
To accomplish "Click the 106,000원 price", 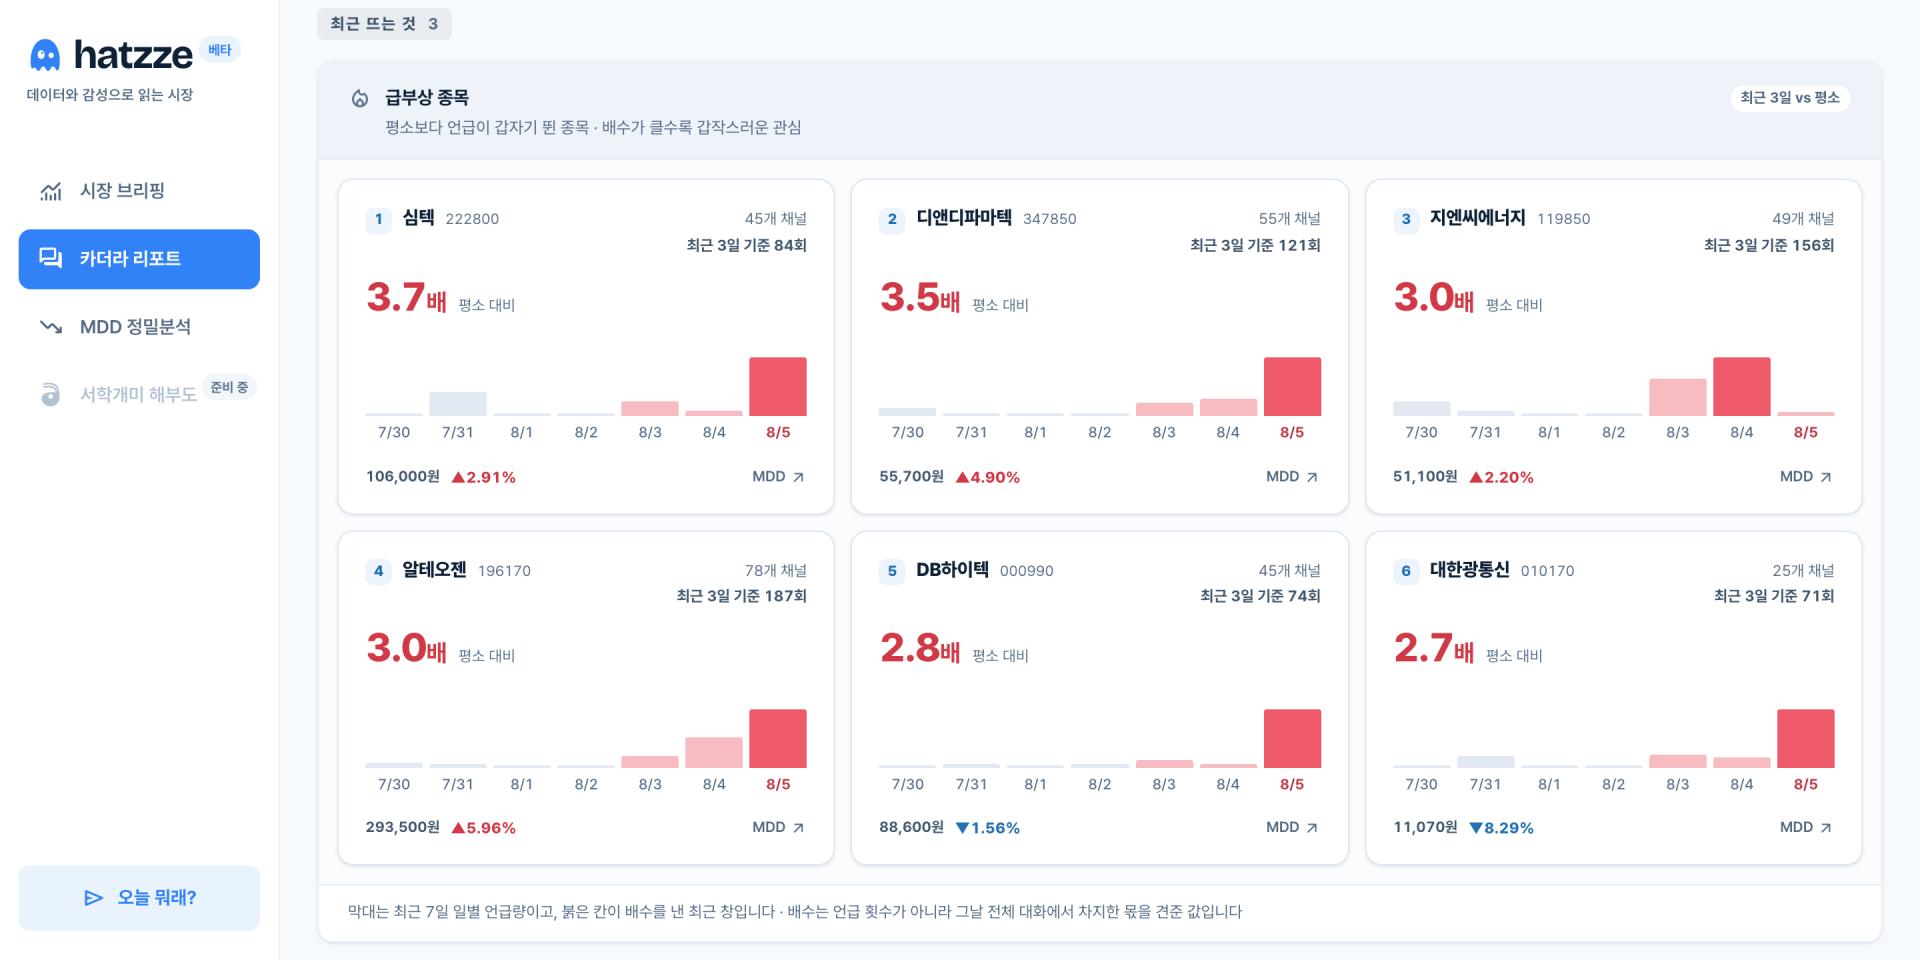I will coord(403,477).
